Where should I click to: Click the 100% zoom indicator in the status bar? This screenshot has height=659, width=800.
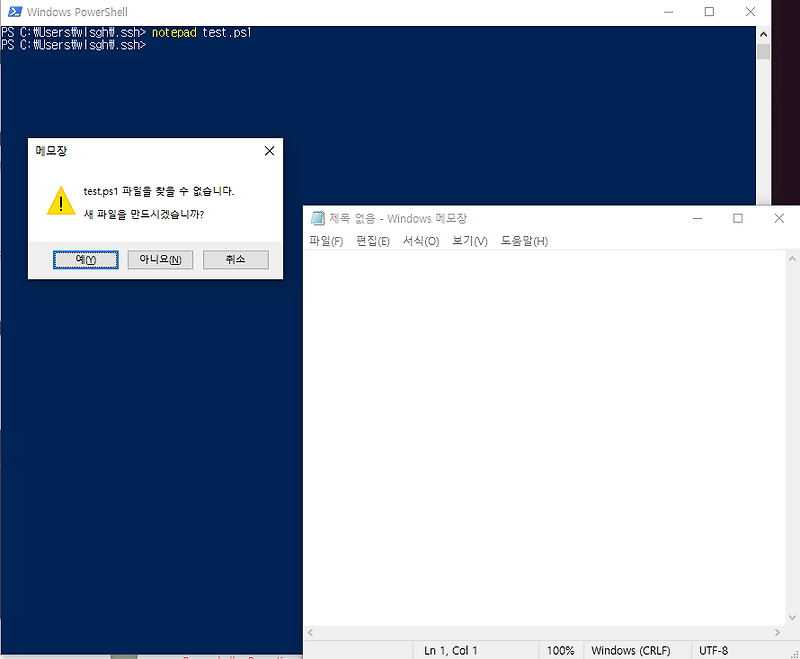tap(561, 650)
